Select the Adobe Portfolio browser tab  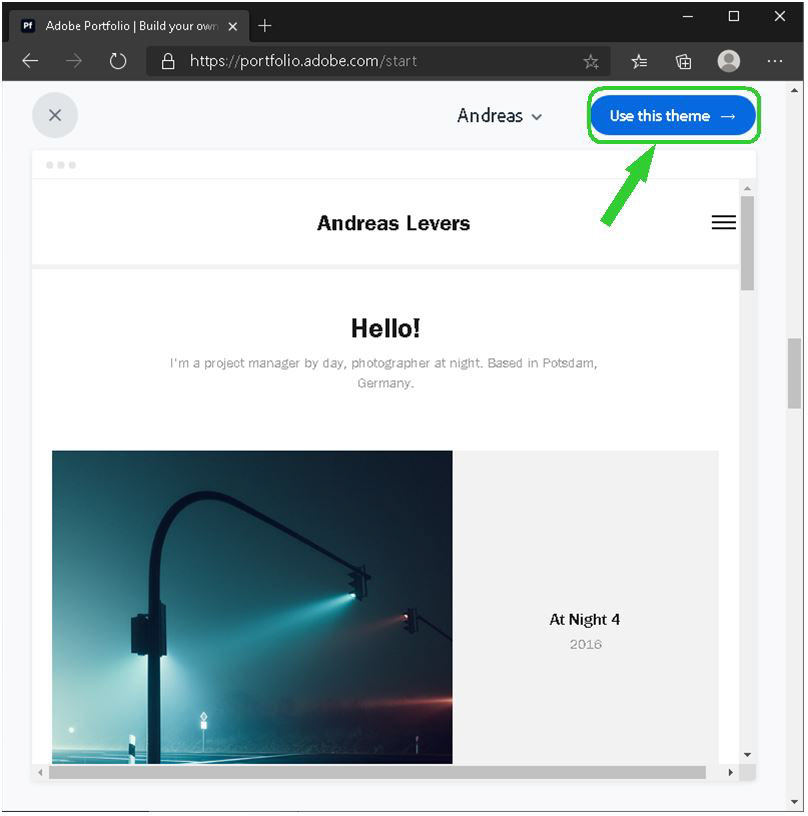click(x=129, y=26)
